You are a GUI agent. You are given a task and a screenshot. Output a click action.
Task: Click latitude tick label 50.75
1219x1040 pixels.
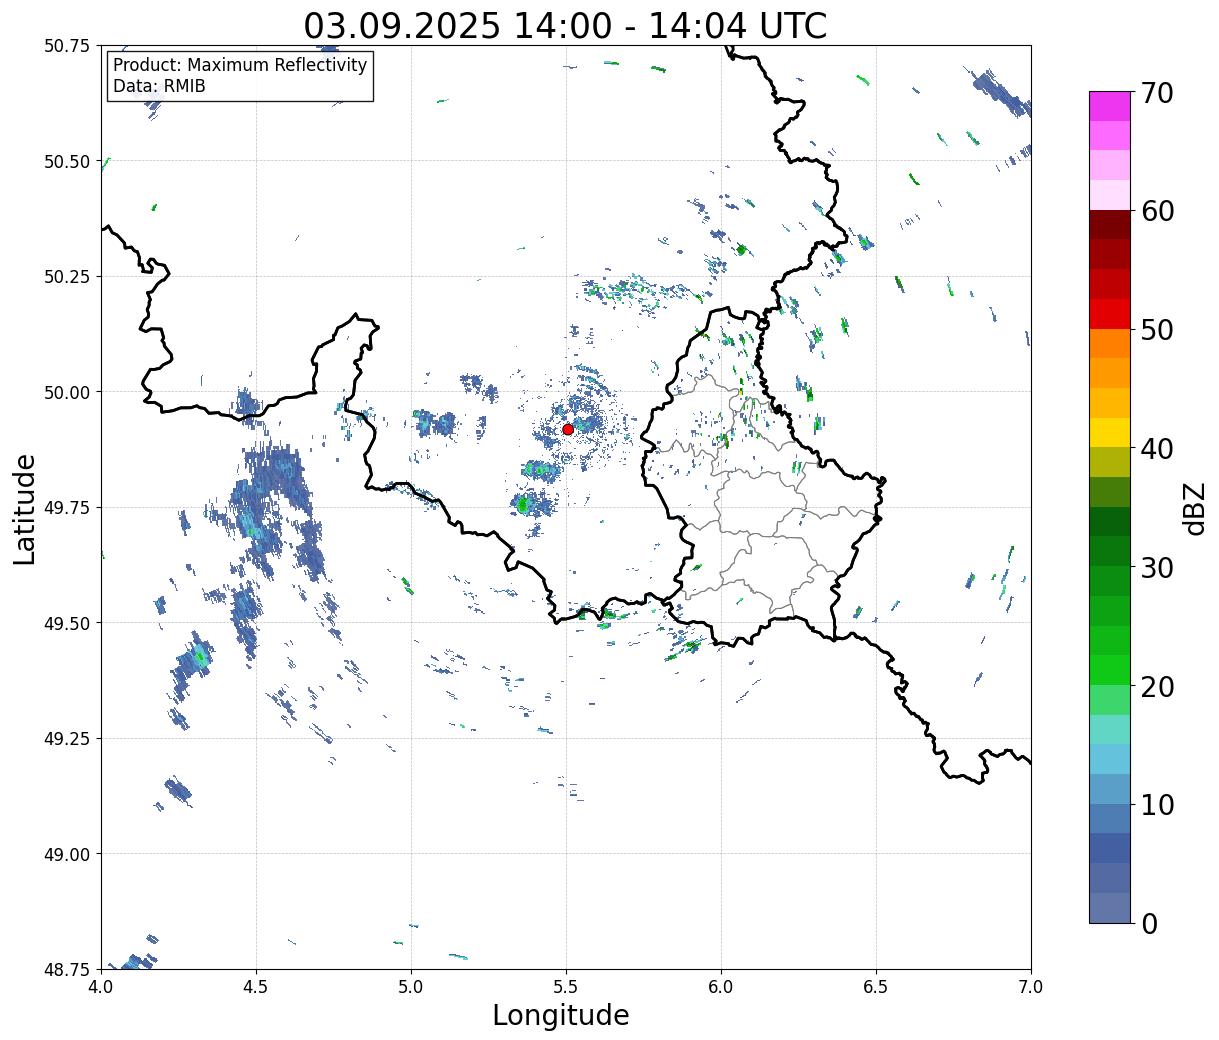[67, 46]
